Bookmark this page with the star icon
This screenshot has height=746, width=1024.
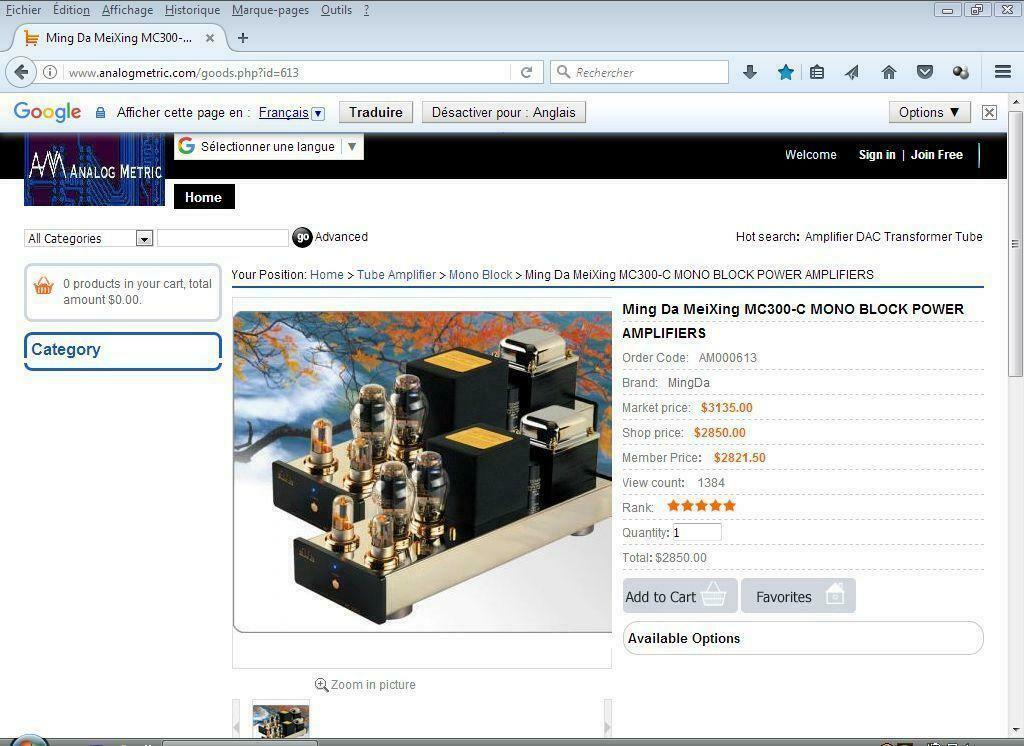coord(786,72)
